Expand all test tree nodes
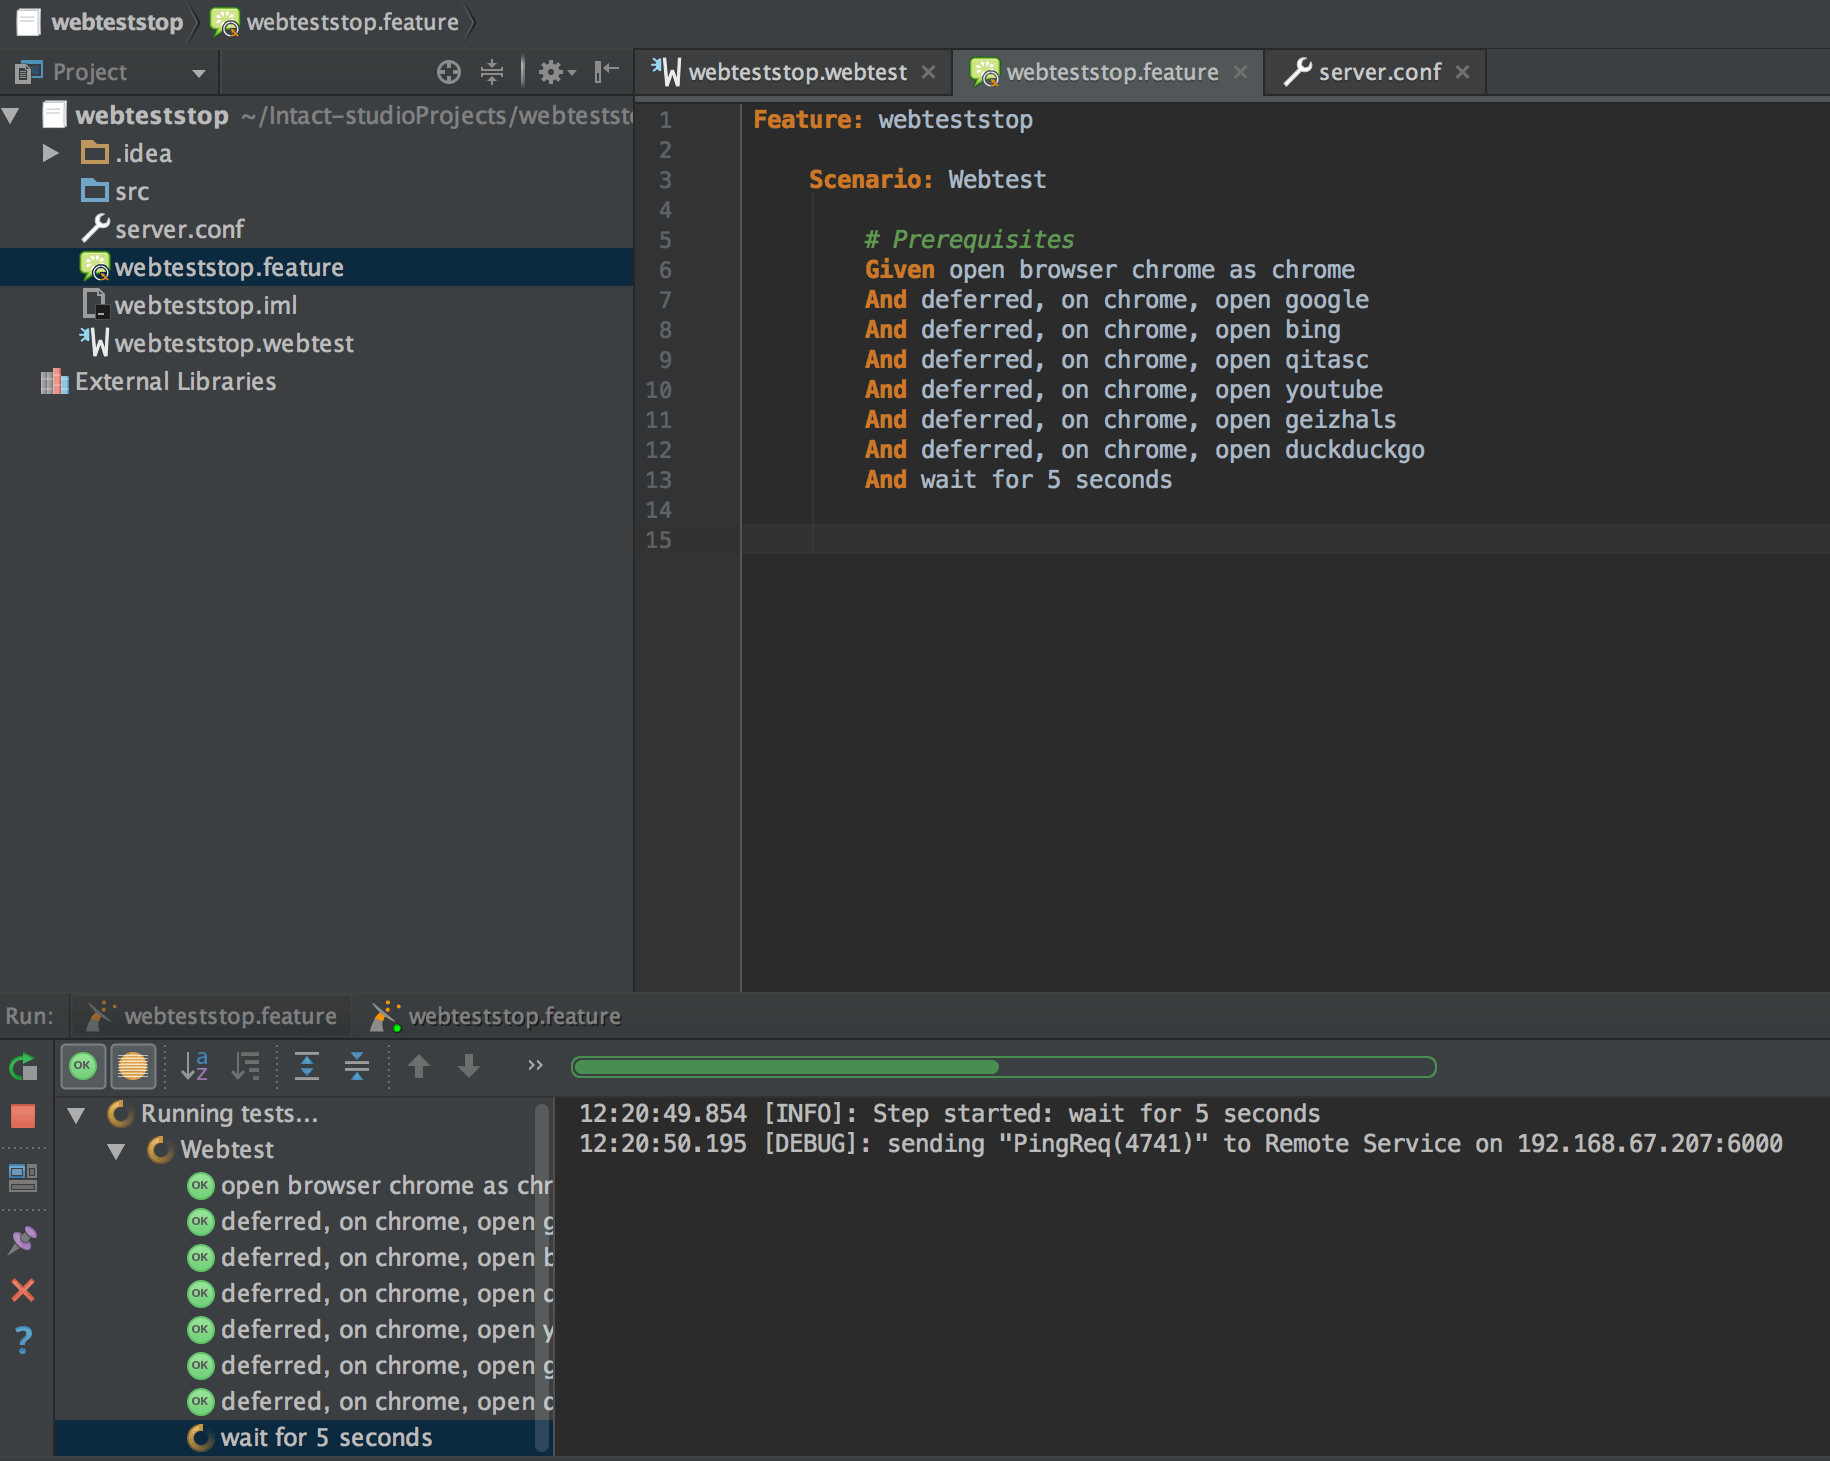The image size is (1830, 1461). tap(307, 1066)
